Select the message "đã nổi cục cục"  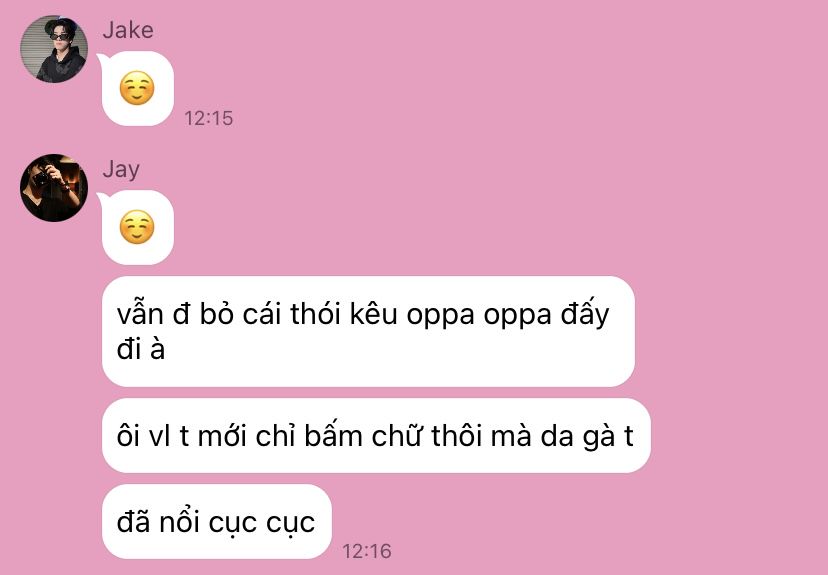click(217, 522)
